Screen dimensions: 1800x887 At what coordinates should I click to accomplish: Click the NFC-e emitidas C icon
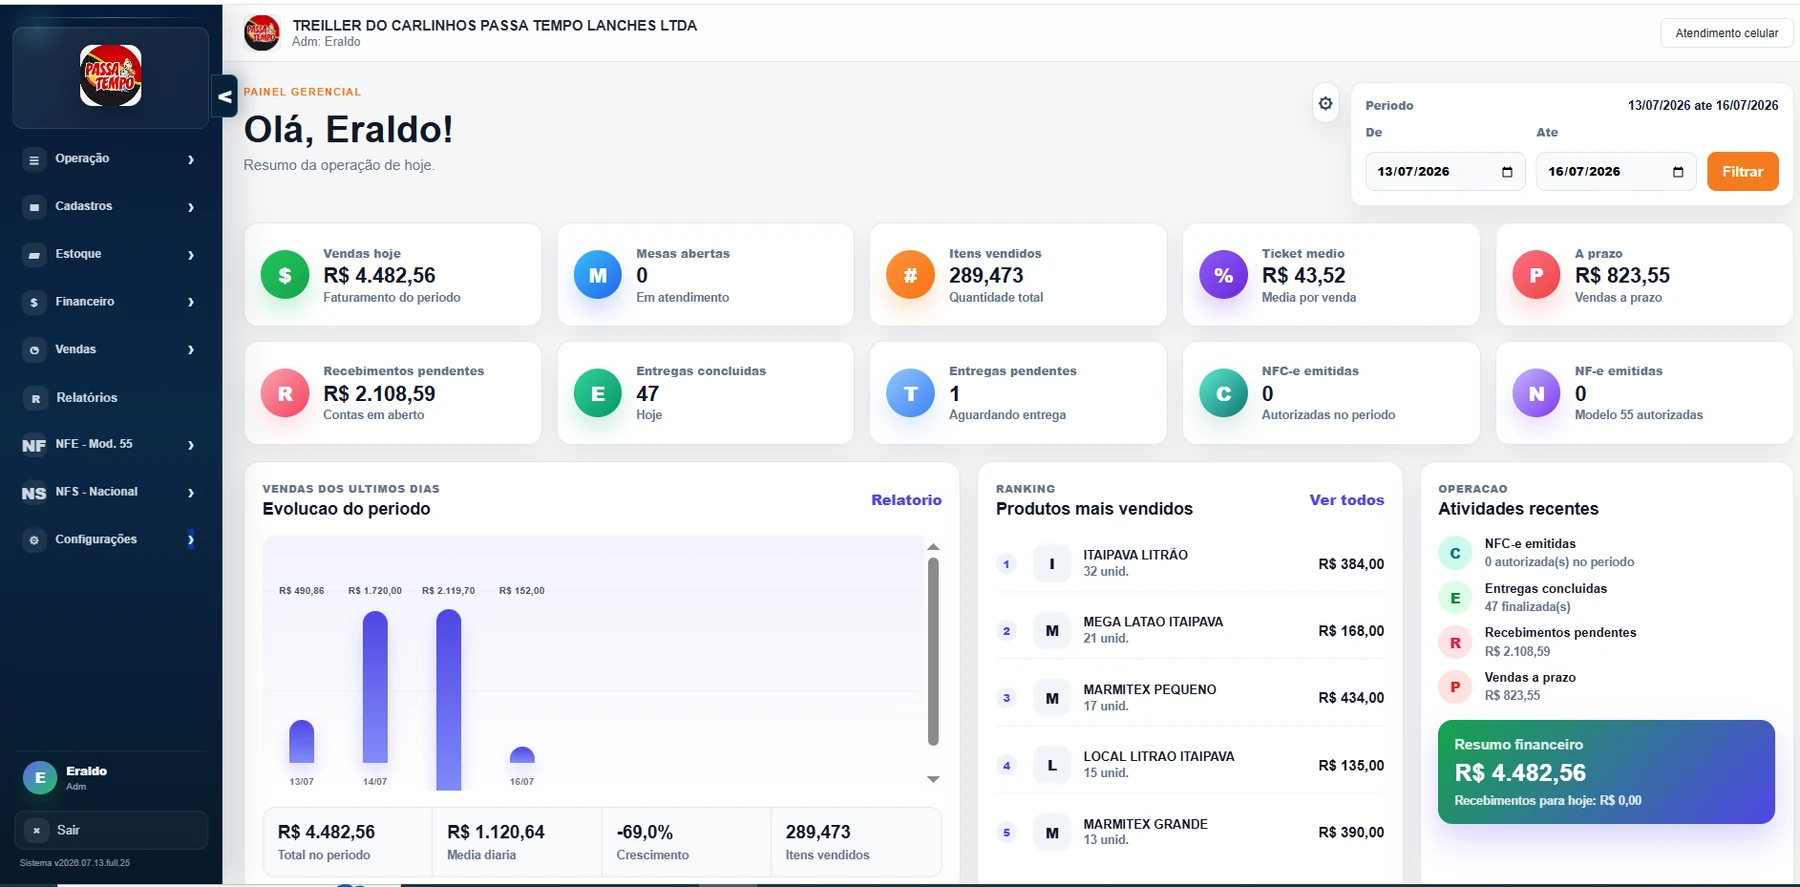coord(1223,393)
